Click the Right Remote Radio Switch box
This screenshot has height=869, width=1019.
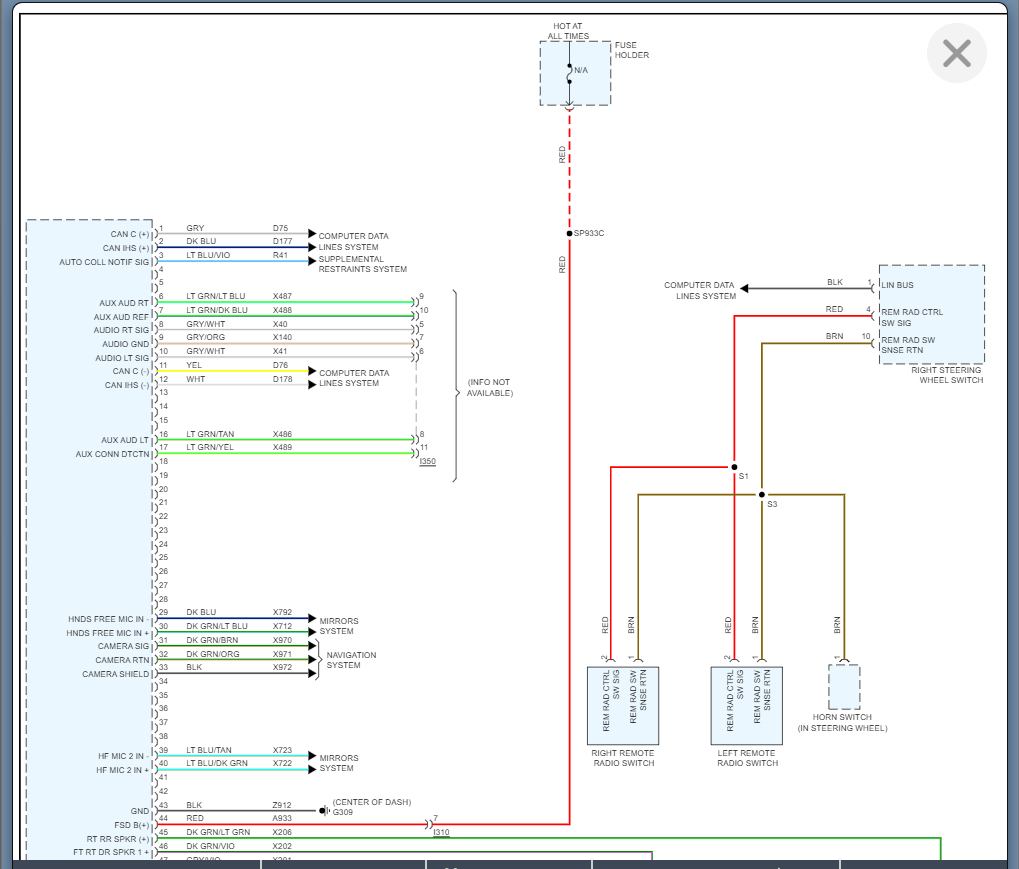click(621, 704)
